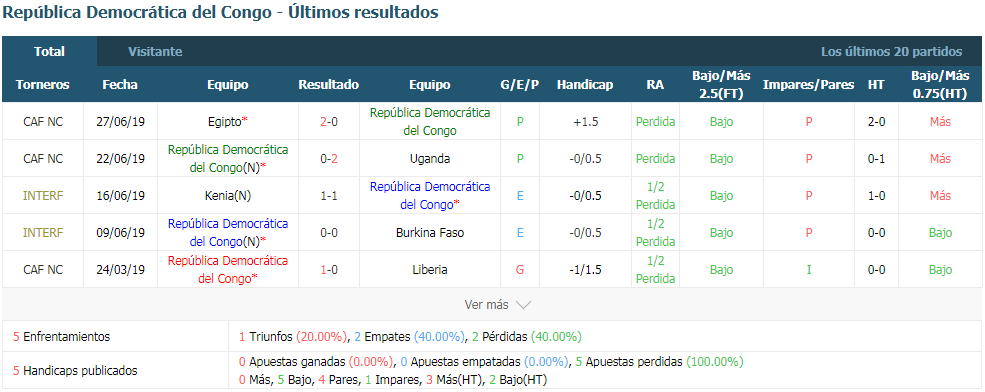Click the Handicap column header

click(x=585, y=85)
